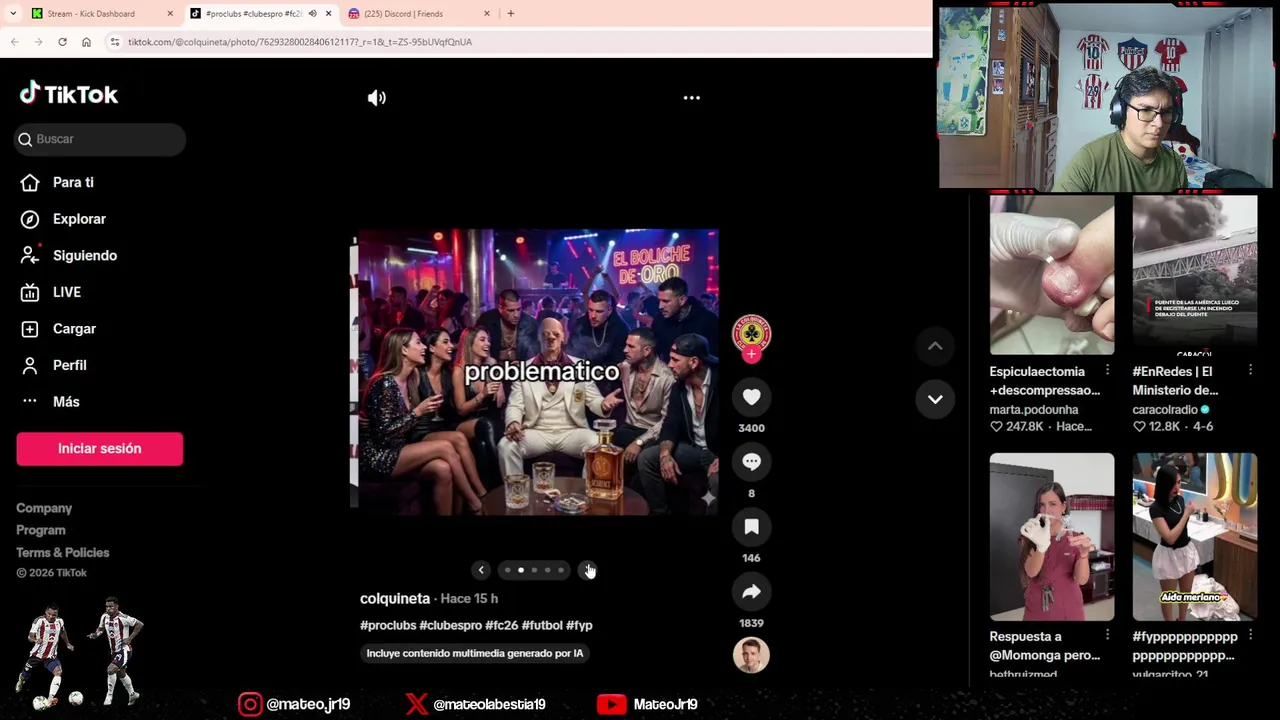The width and height of the screenshot is (1280, 720).
Task: Mute the TikTok video sound
Action: (x=377, y=98)
